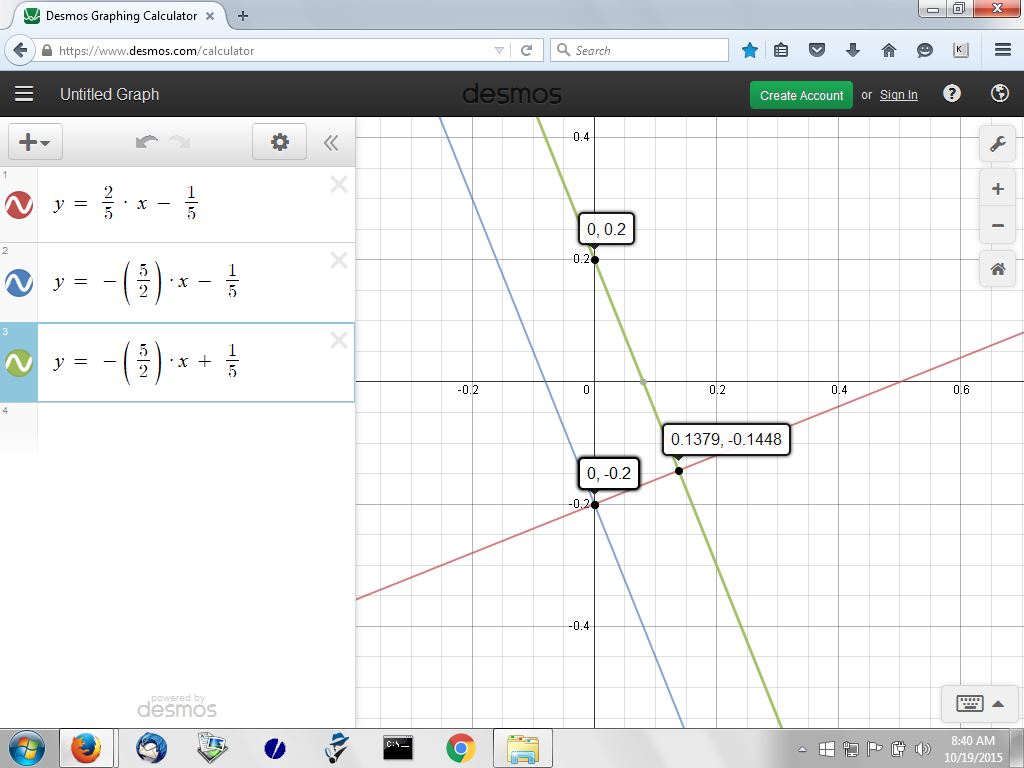The image size is (1024, 768).
Task: Delete expression 1 with its X
Action: [x=339, y=184]
